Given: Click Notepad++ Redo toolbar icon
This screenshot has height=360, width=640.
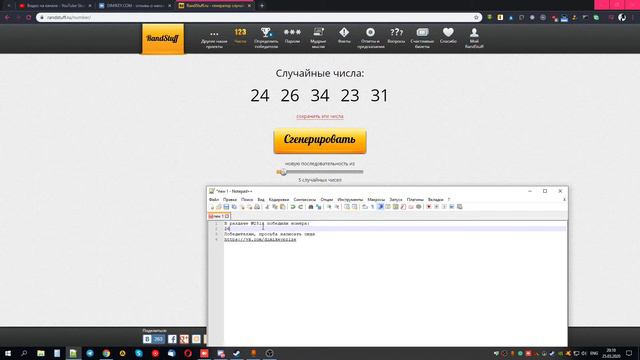Looking at the screenshot, I should click(301, 207).
